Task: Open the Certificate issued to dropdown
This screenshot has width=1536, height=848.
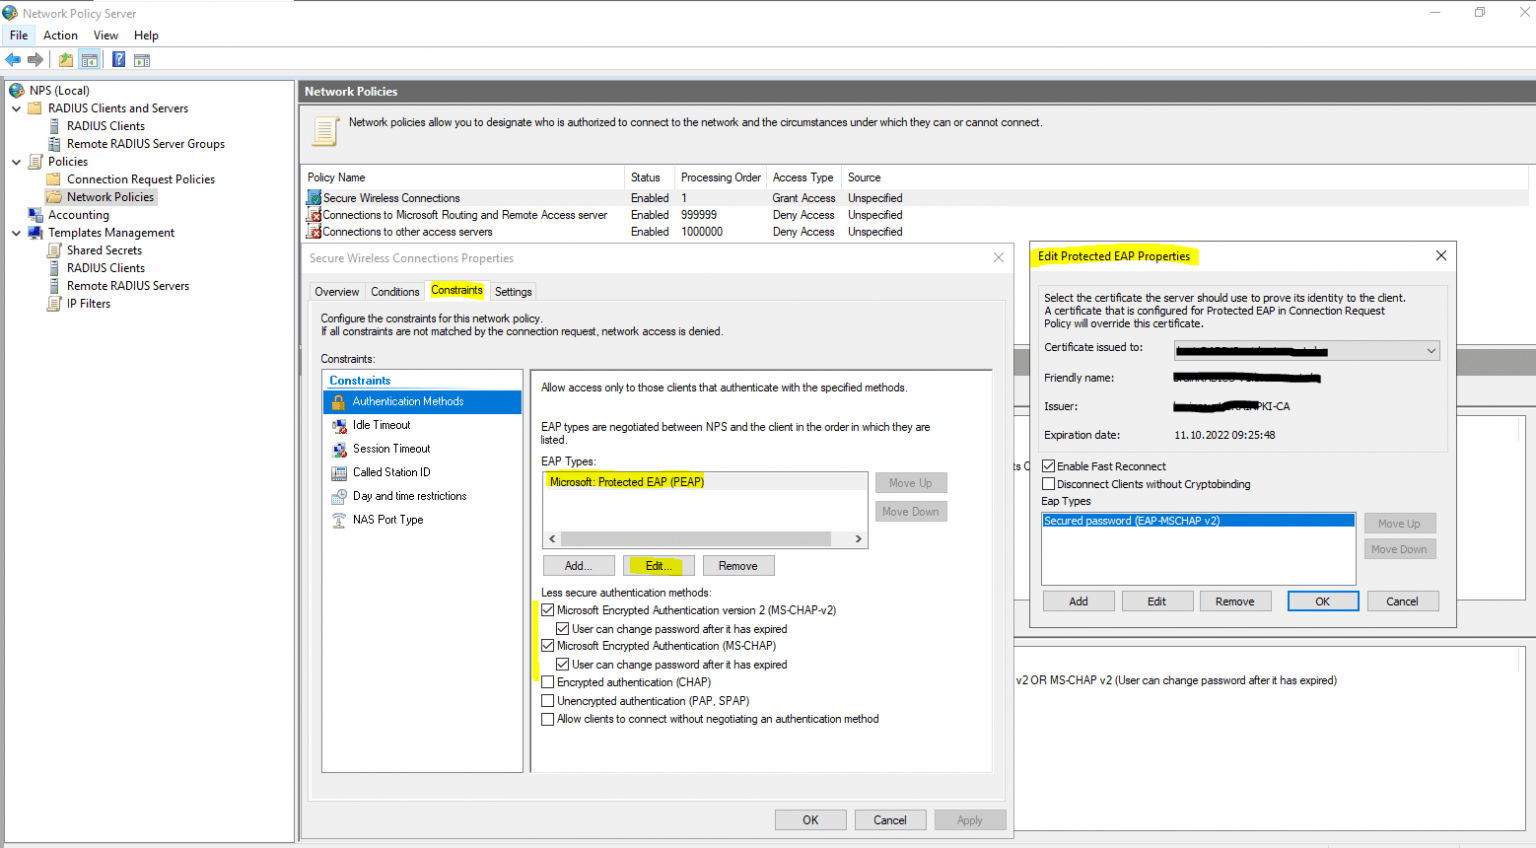Action: 1432,350
